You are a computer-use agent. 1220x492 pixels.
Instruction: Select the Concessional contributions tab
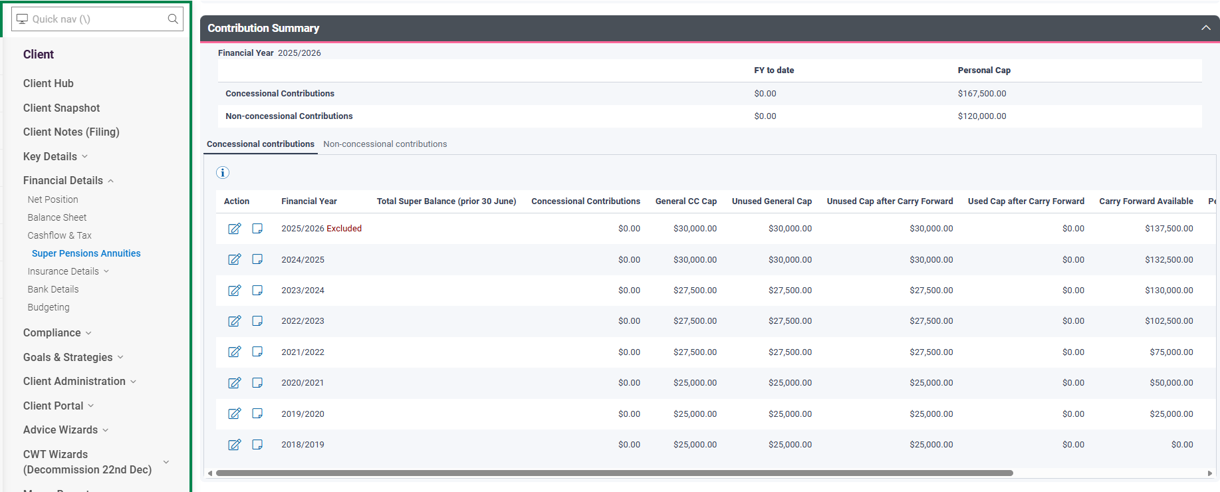(260, 144)
